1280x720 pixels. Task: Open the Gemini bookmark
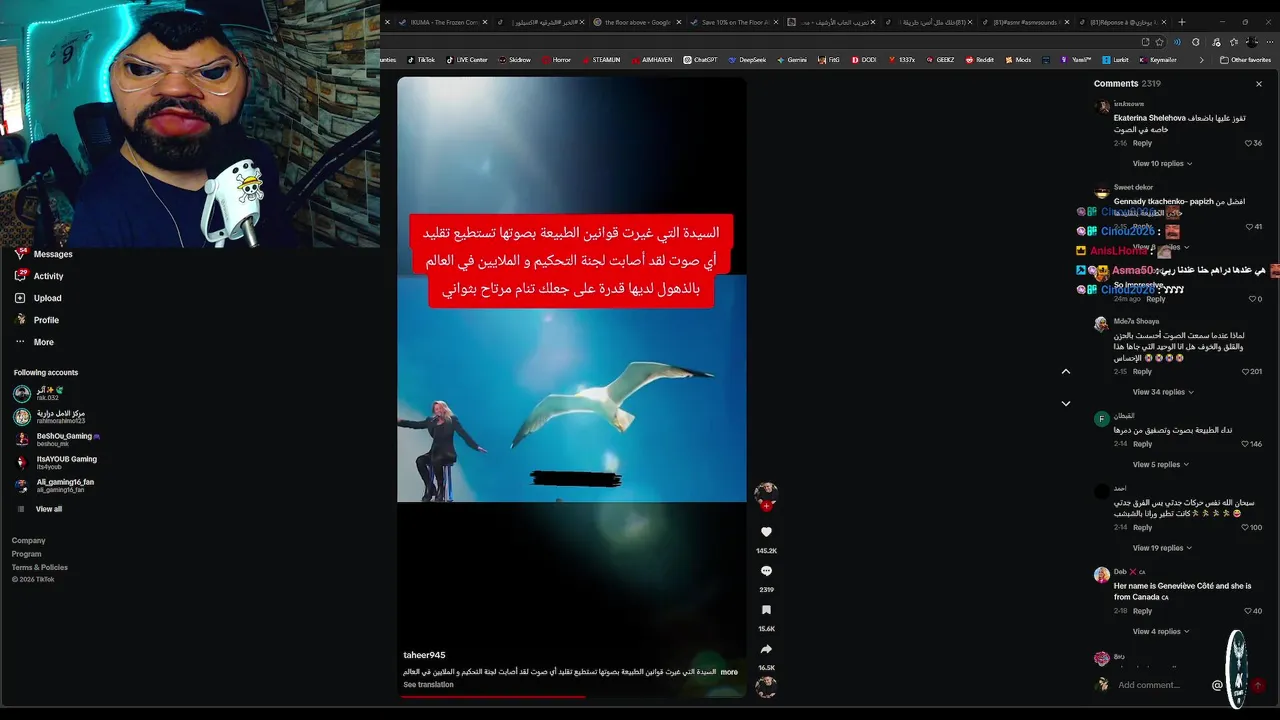pos(791,60)
